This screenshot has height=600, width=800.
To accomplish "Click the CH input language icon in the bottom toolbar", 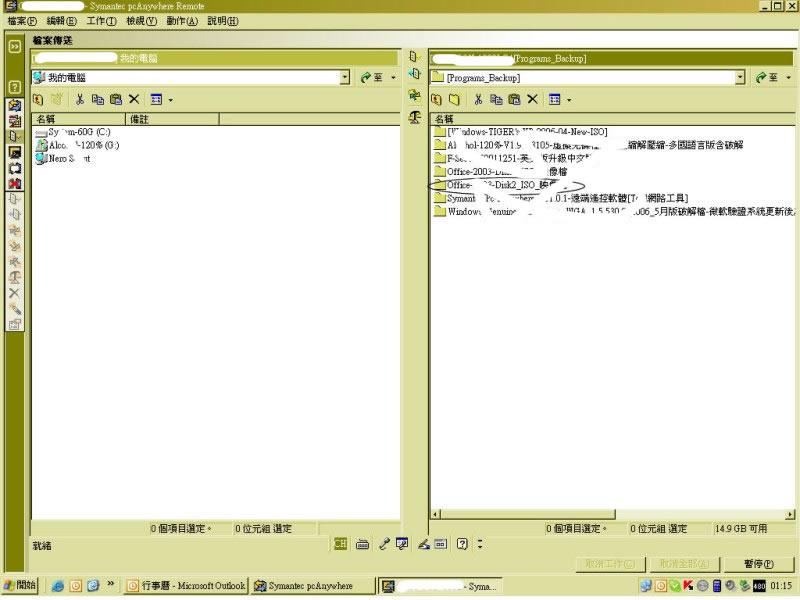I will click(x=340, y=544).
